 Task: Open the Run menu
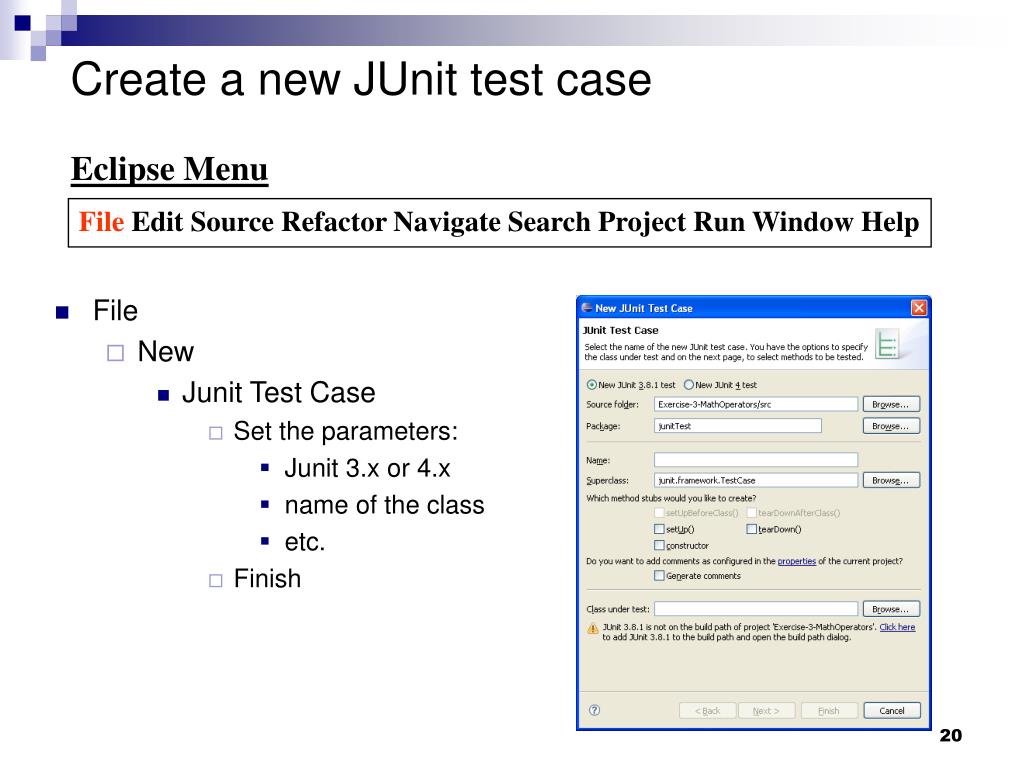pos(719,222)
